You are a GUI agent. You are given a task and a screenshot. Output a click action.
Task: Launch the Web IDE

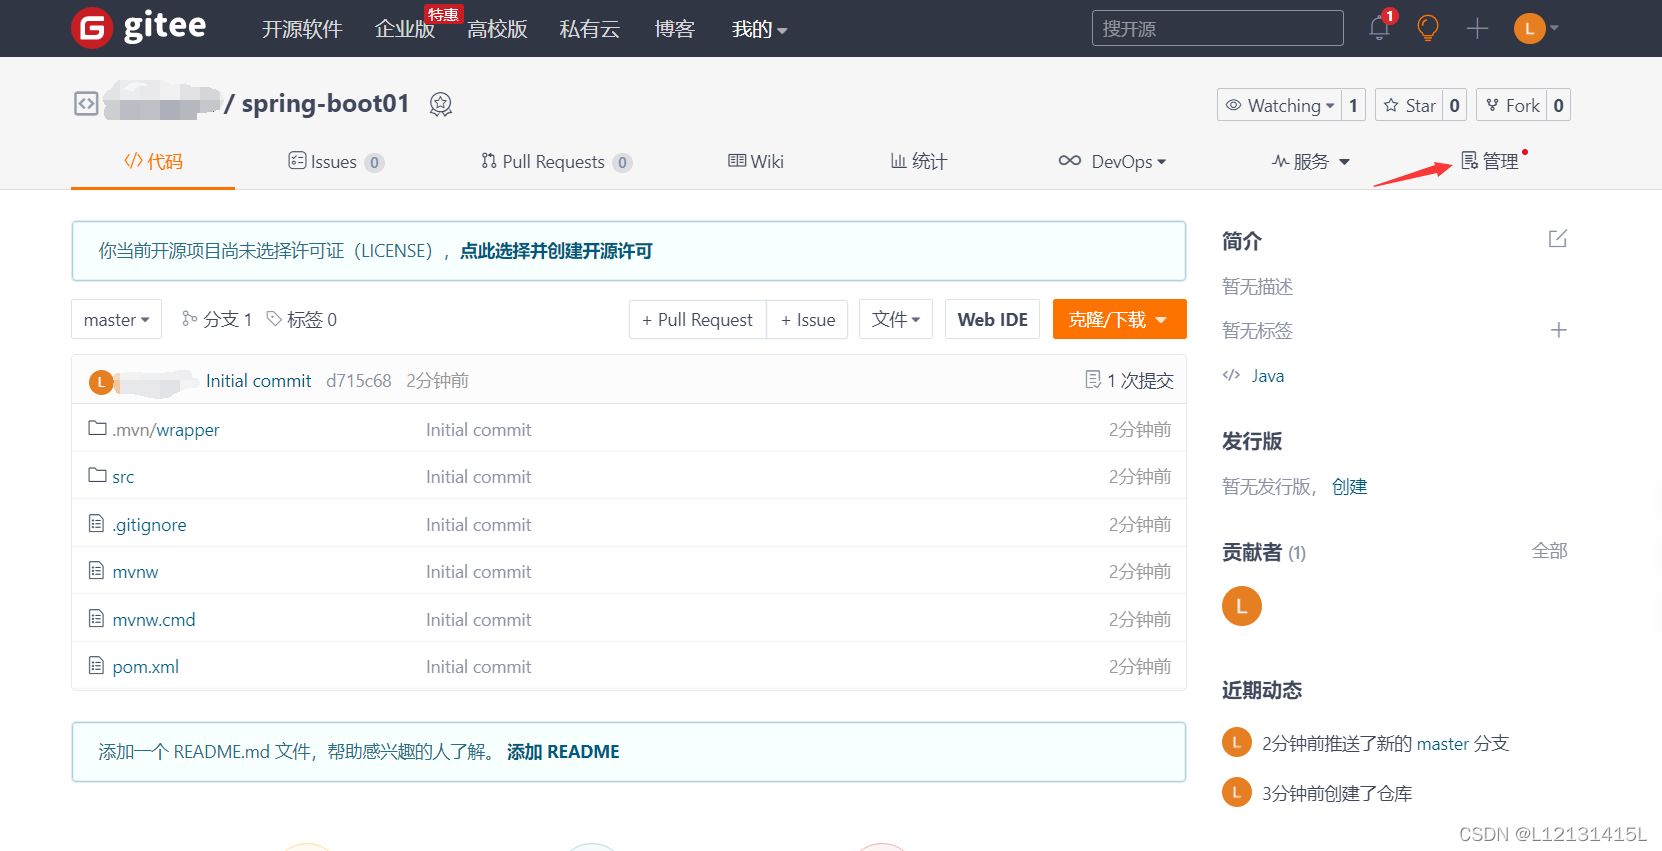point(993,319)
